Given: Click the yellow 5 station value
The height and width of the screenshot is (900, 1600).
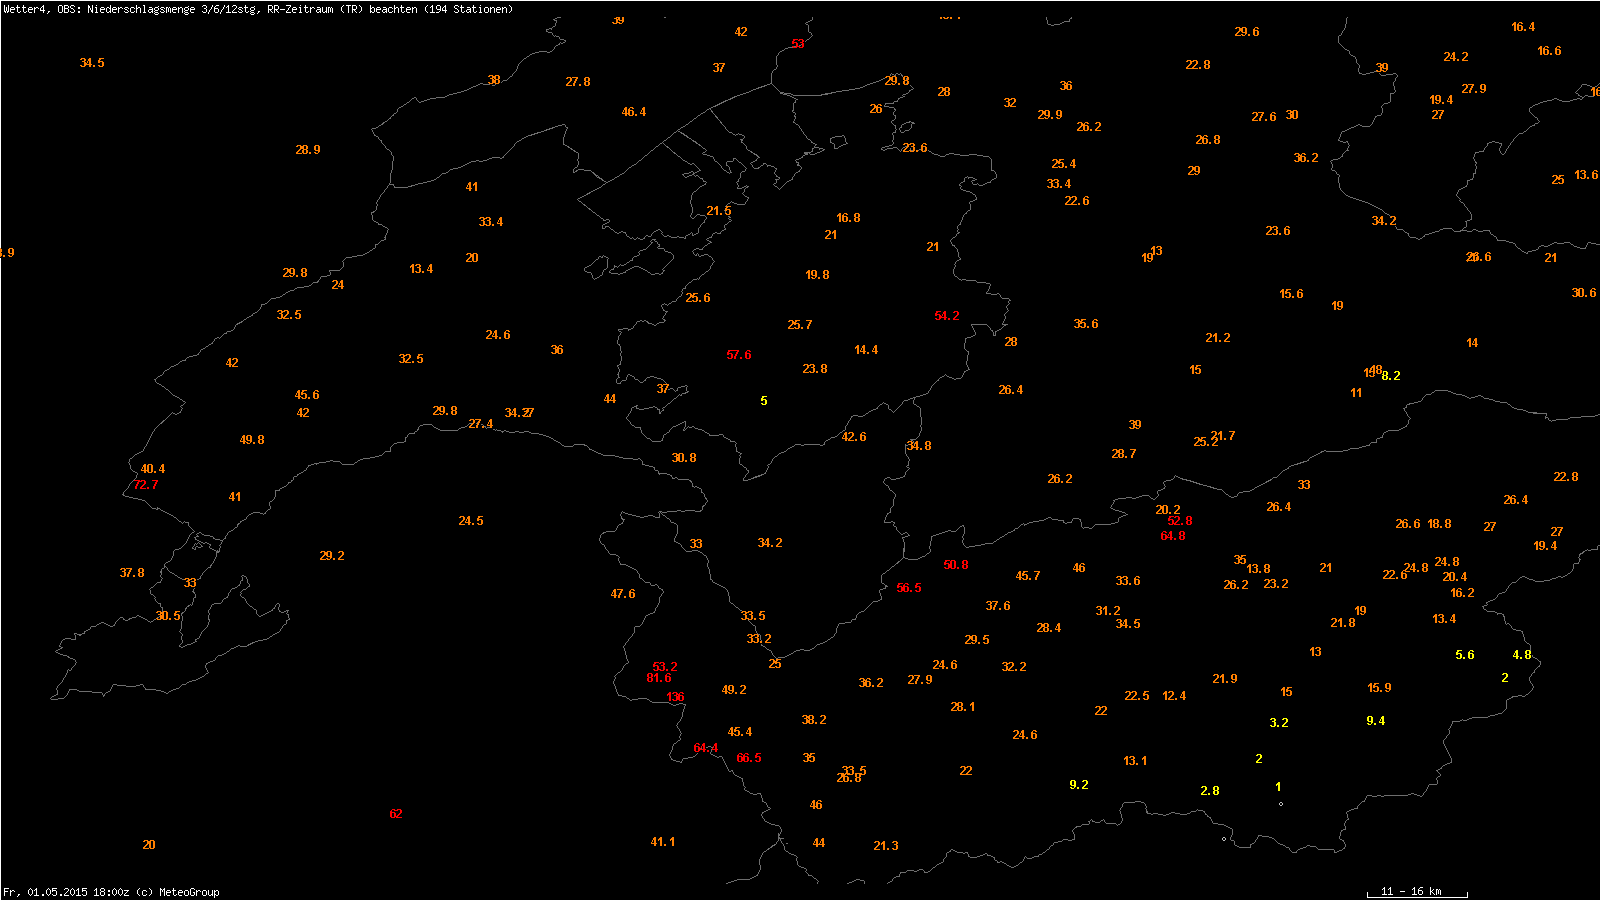Looking at the screenshot, I should pyautogui.click(x=764, y=401).
